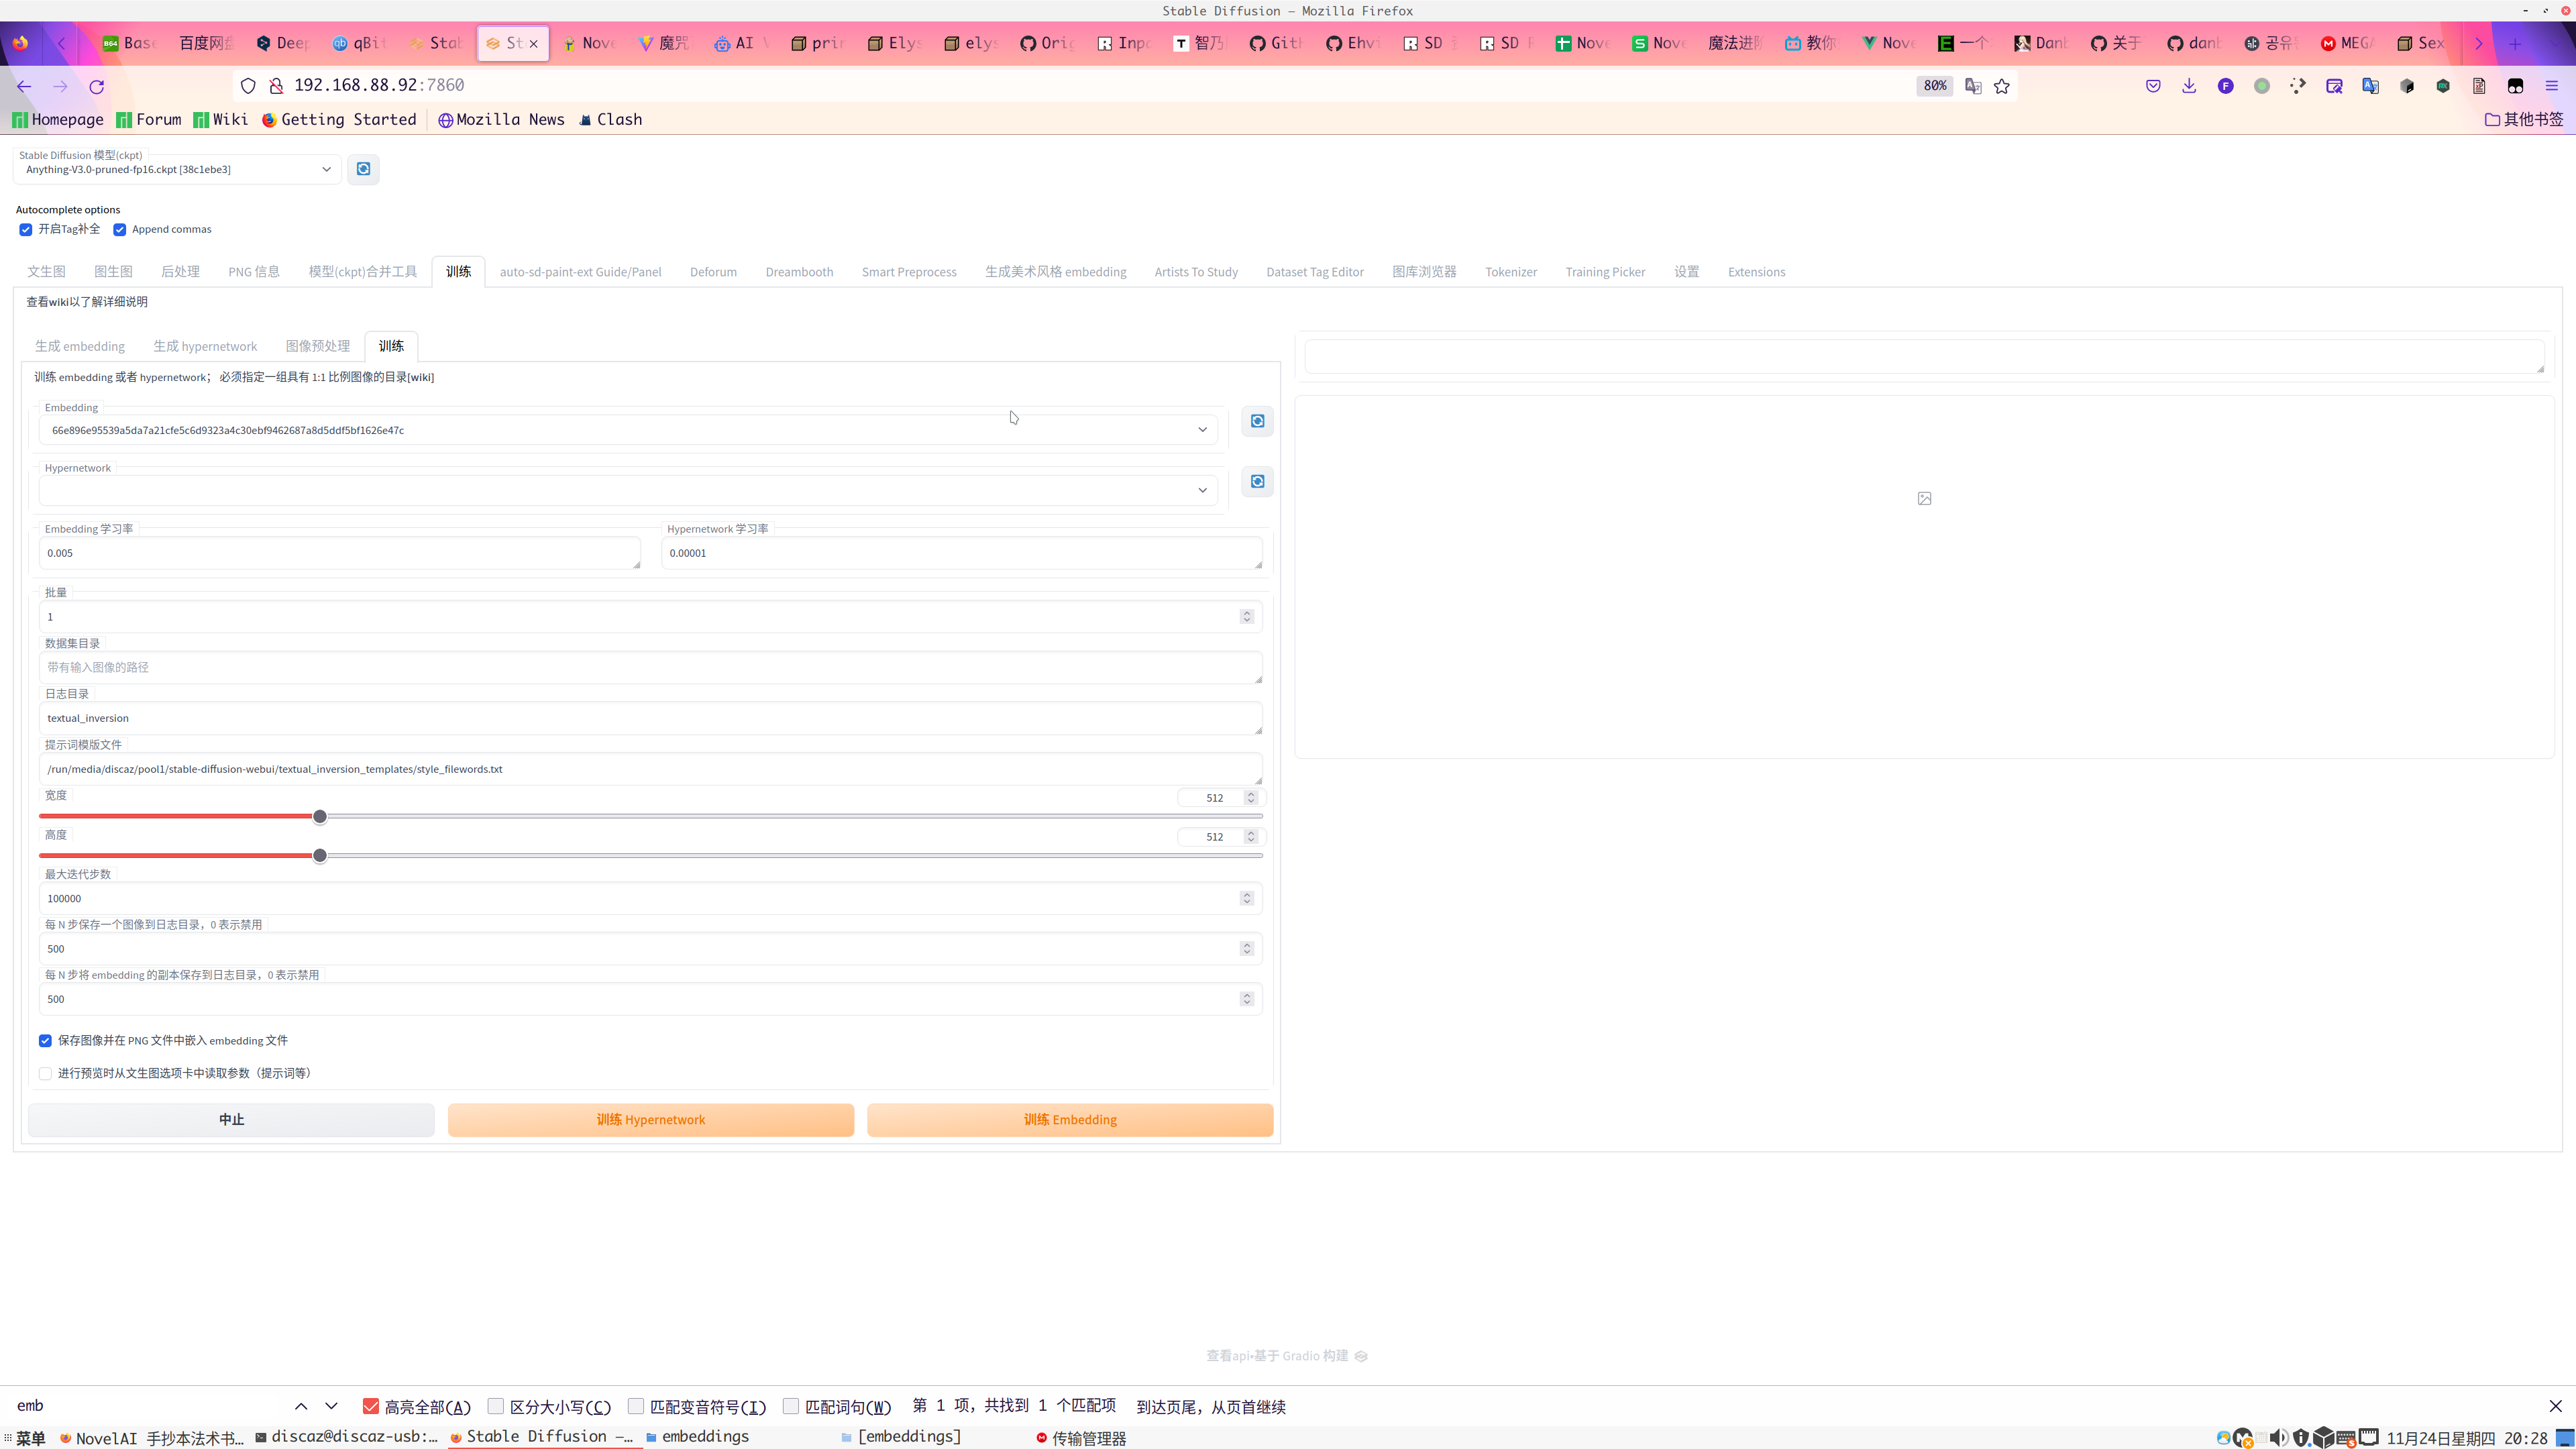Open the 生成 hypernetwork sub-tab
Viewport: 2576px width, 1449px height.
coord(205,346)
